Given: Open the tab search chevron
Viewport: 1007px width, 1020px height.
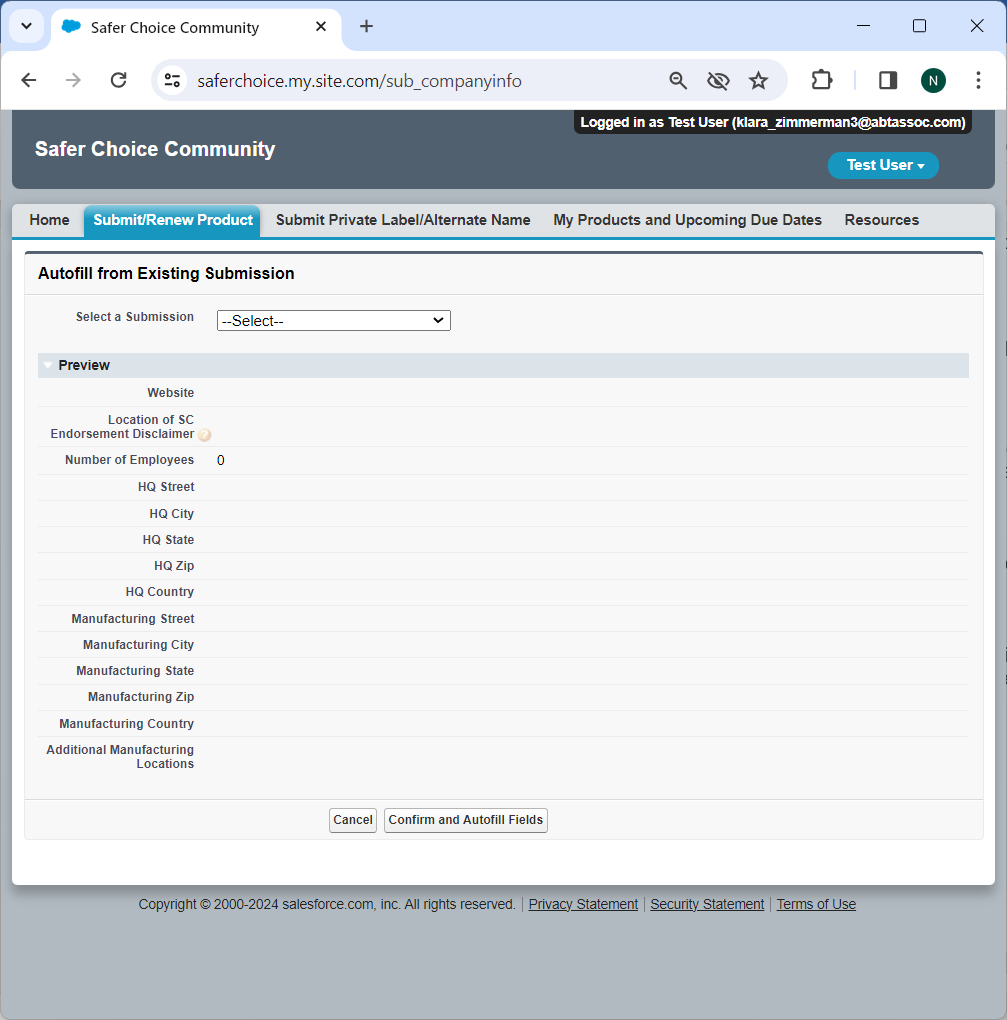Looking at the screenshot, I should pos(27,27).
